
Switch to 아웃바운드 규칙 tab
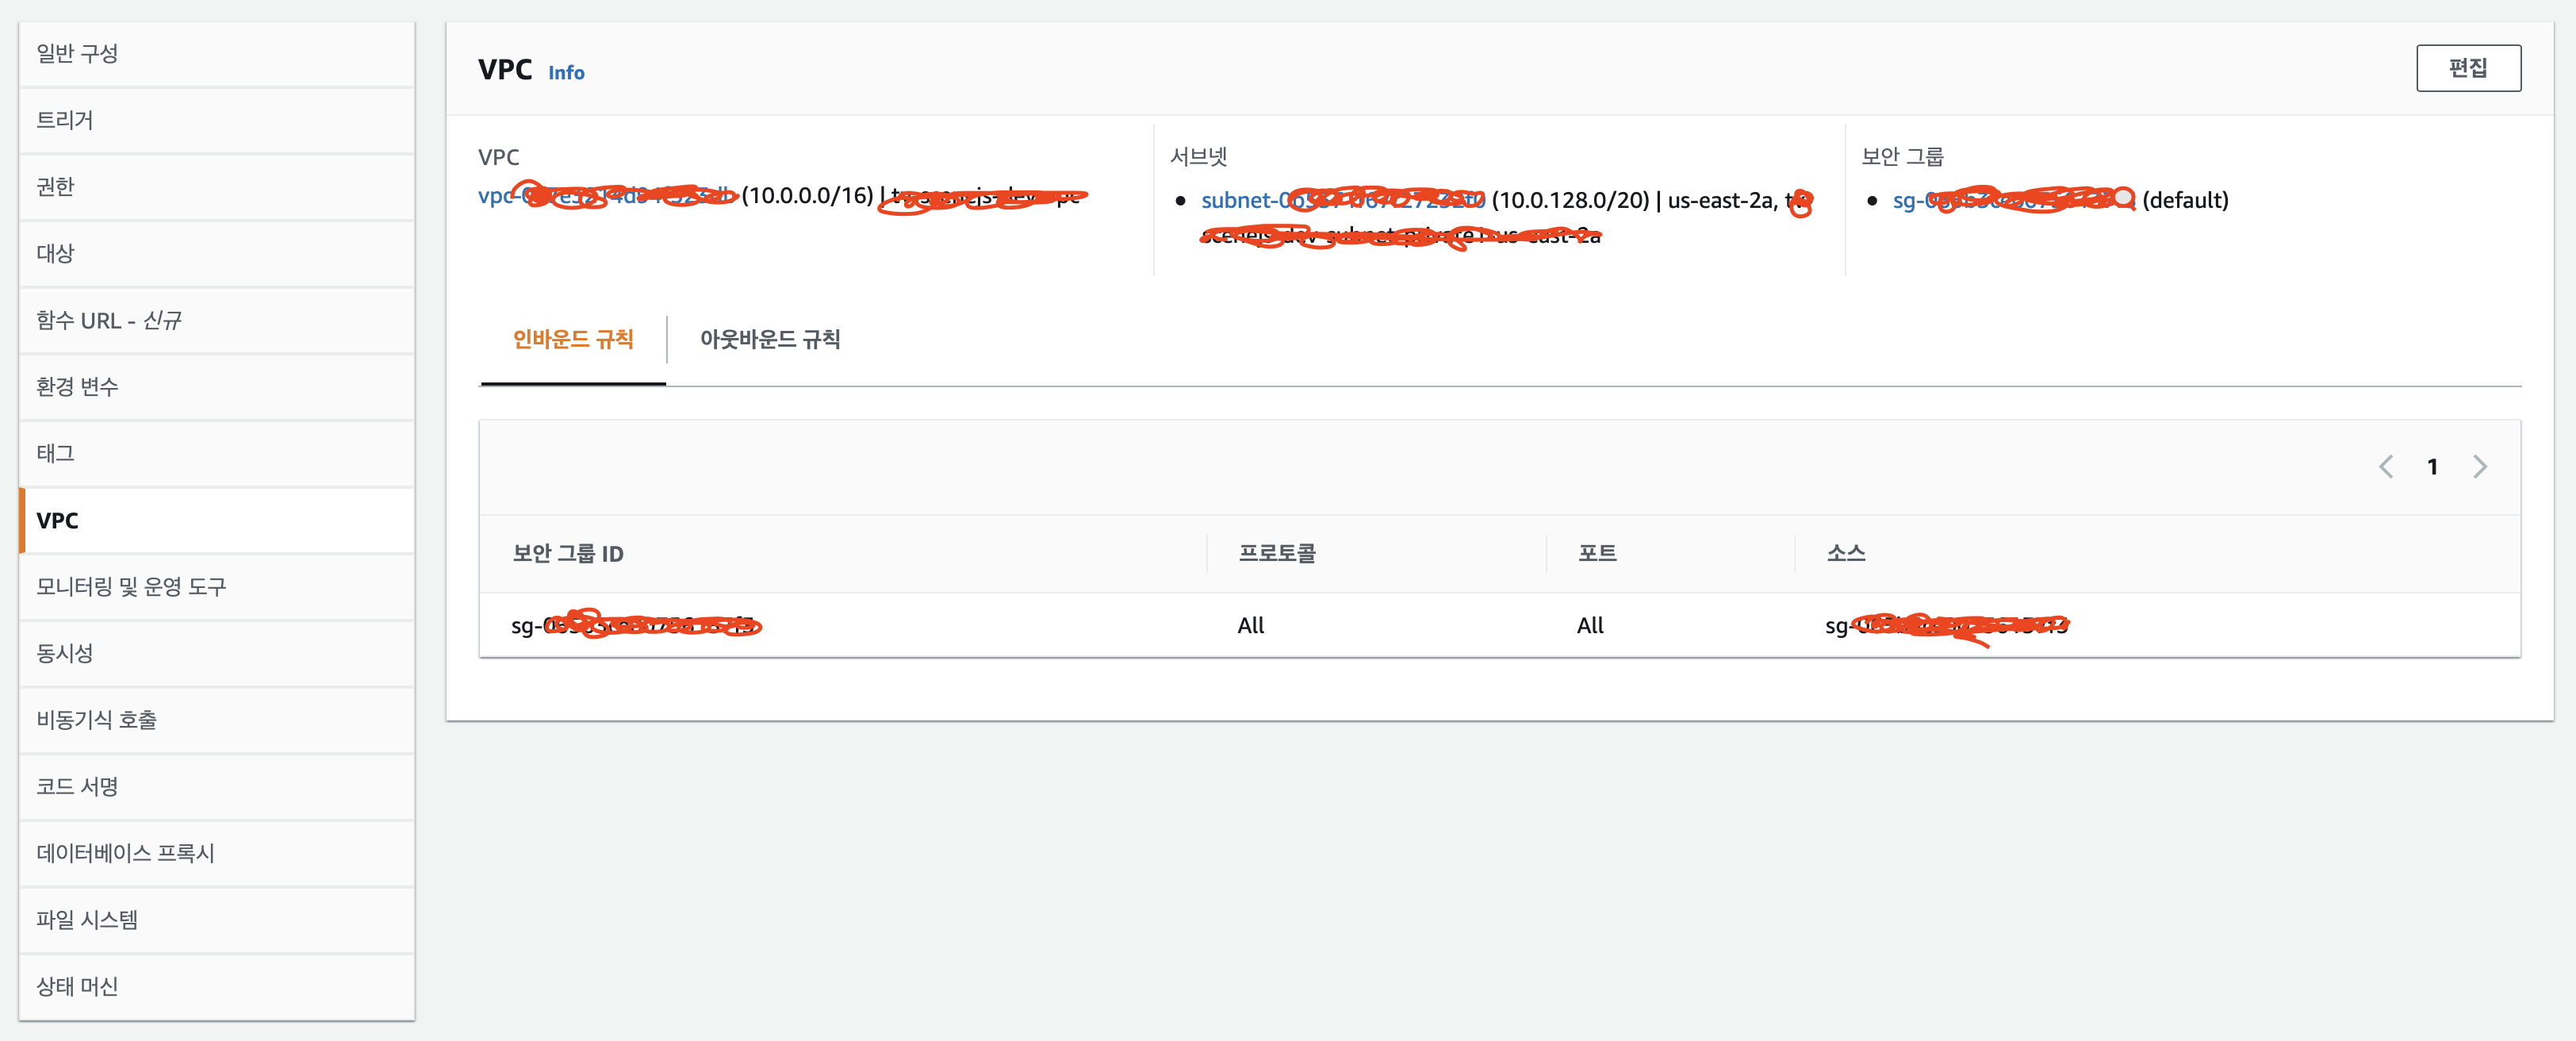(769, 340)
